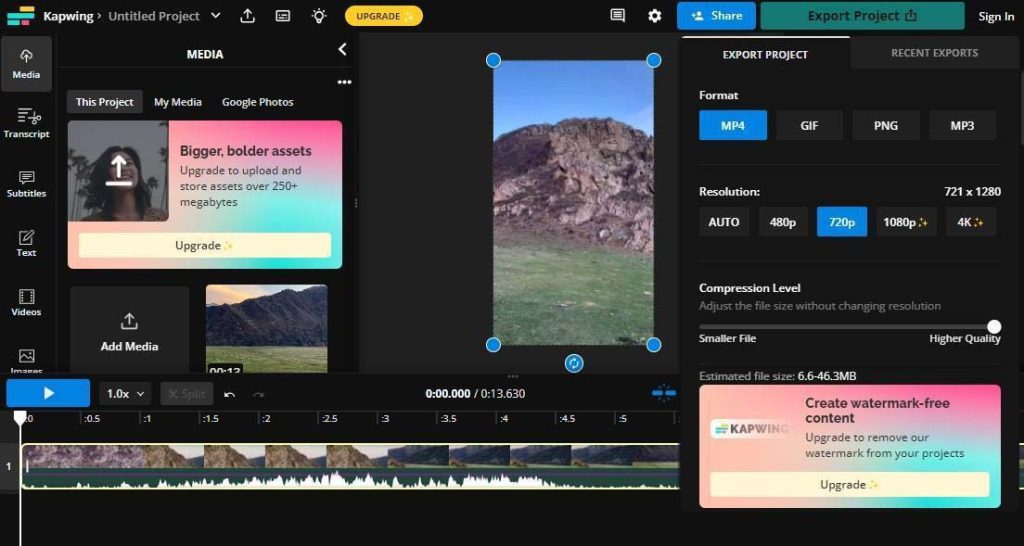Viewport: 1024px width, 546px height.
Task: Collapse the Media panel with left chevron
Action: tap(342, 49)
